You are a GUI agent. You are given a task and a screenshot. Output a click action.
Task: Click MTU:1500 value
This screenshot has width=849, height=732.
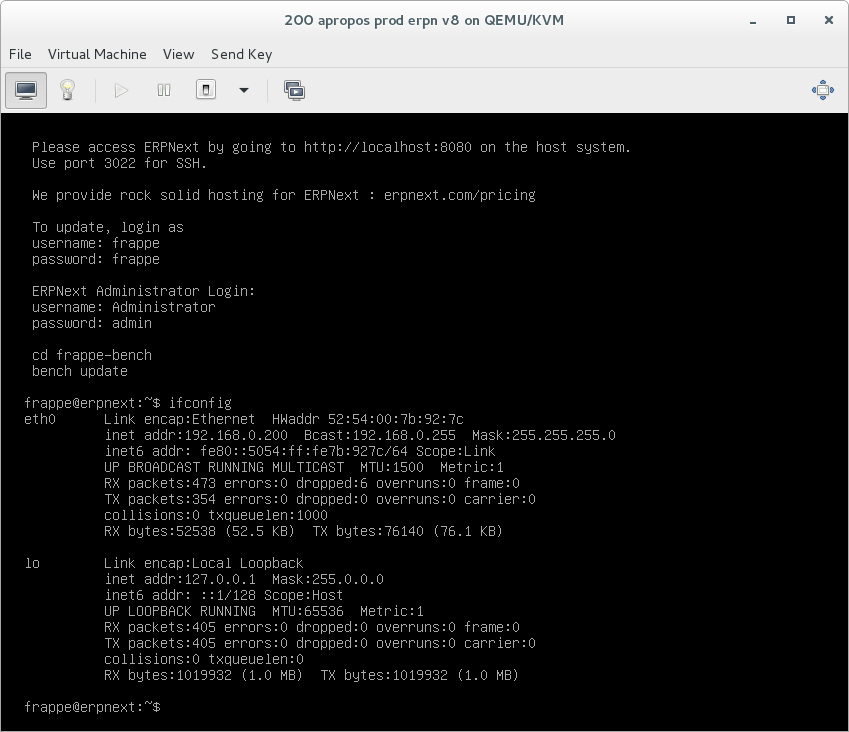pyautogui.click(x=391, y=468)
